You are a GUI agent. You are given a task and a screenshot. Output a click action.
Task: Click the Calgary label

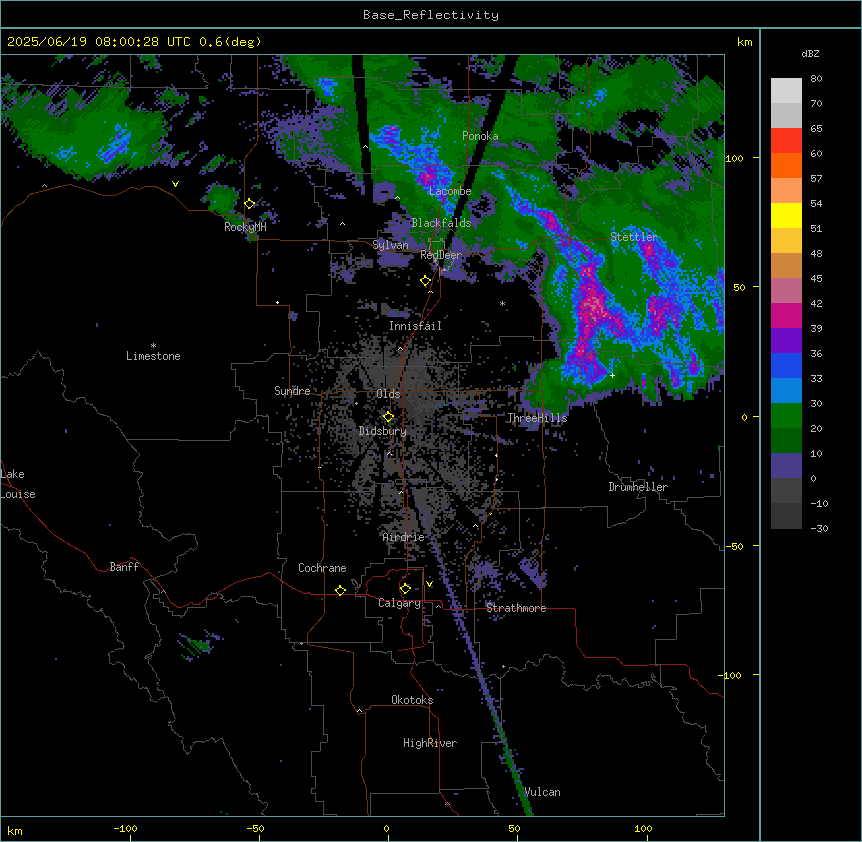(400, 603)
